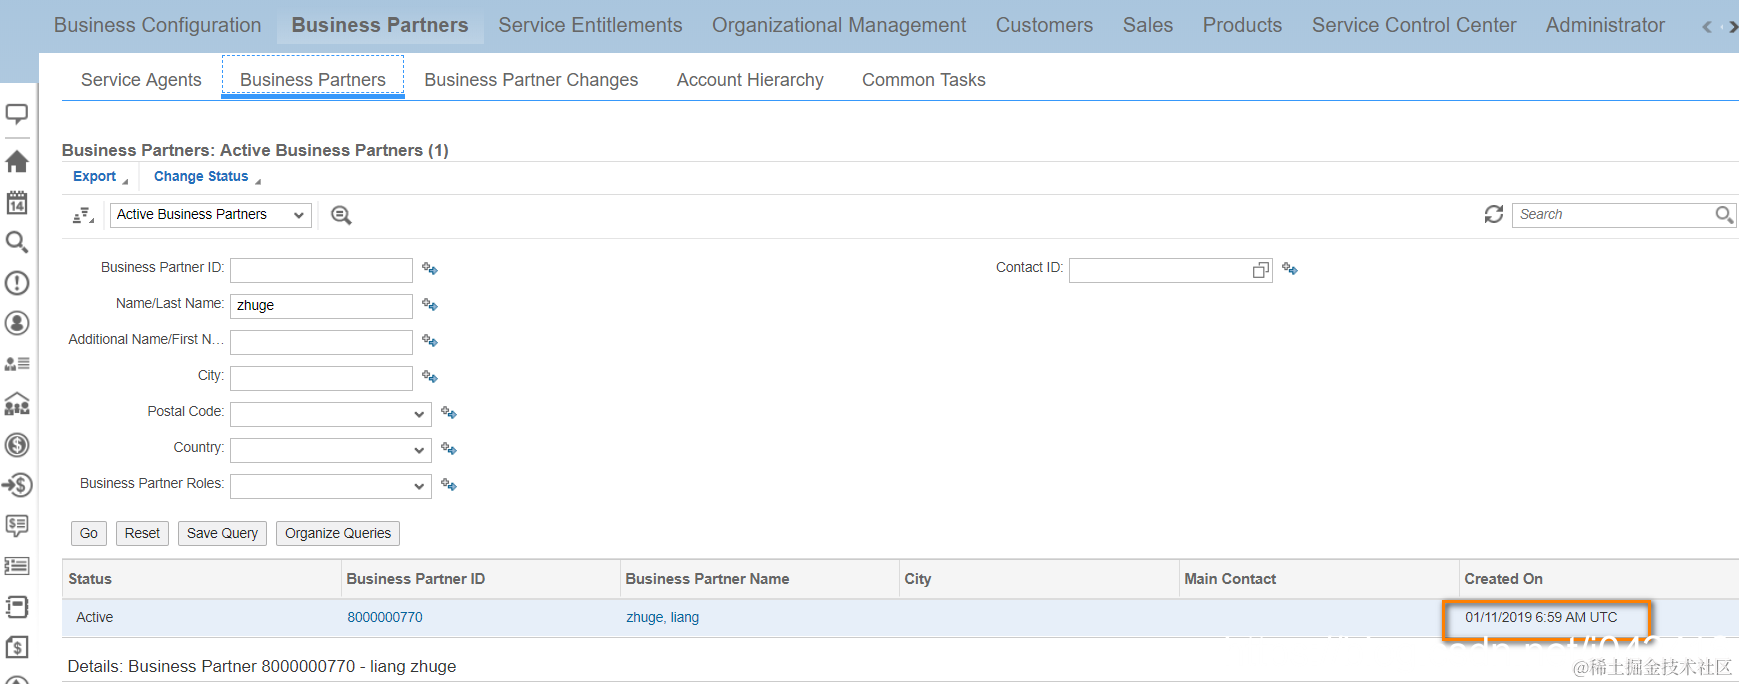Click the Name/Last Name field containing zhuge
The height and width of the screenshot is (684, 1739).
(x=321, y=306)
